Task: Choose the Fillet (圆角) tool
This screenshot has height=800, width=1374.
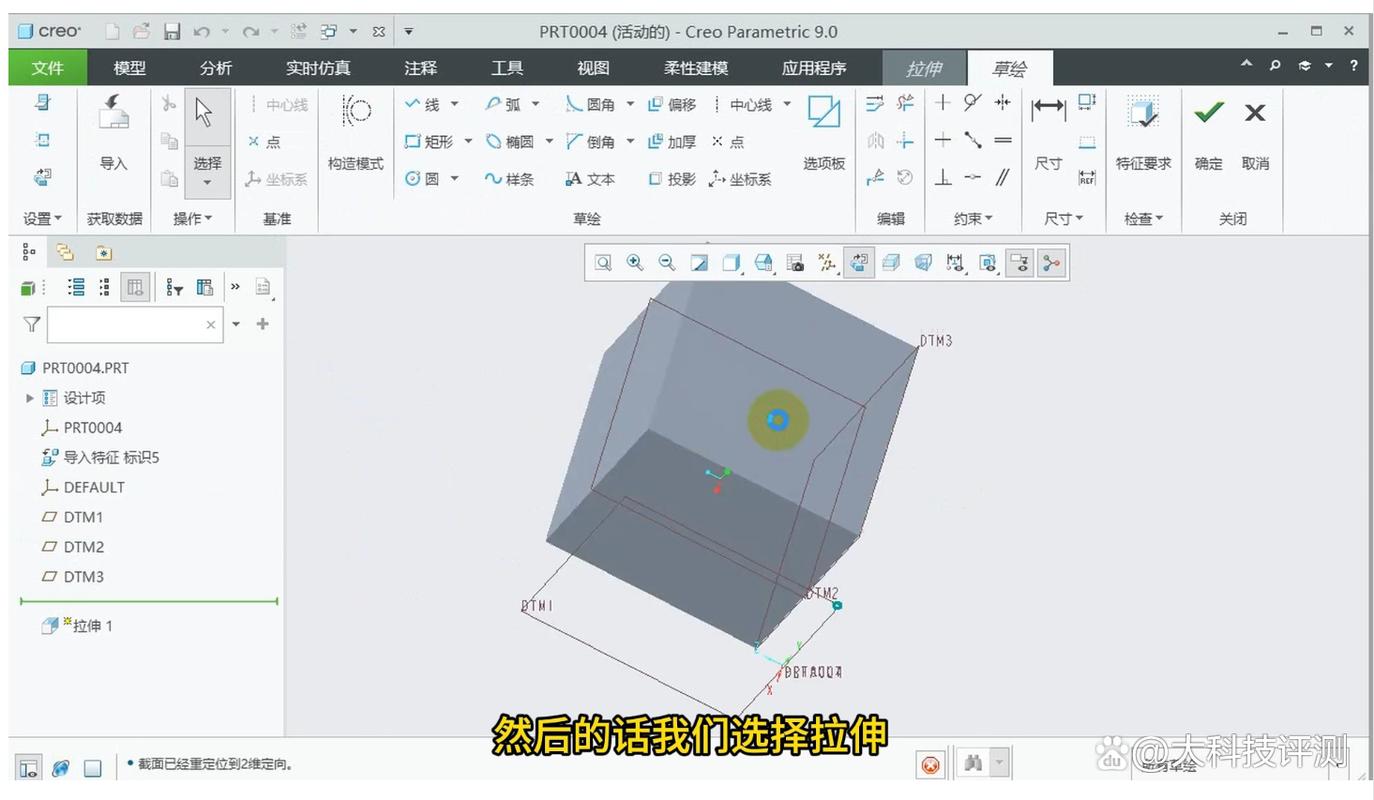Action: pos(590,104)
